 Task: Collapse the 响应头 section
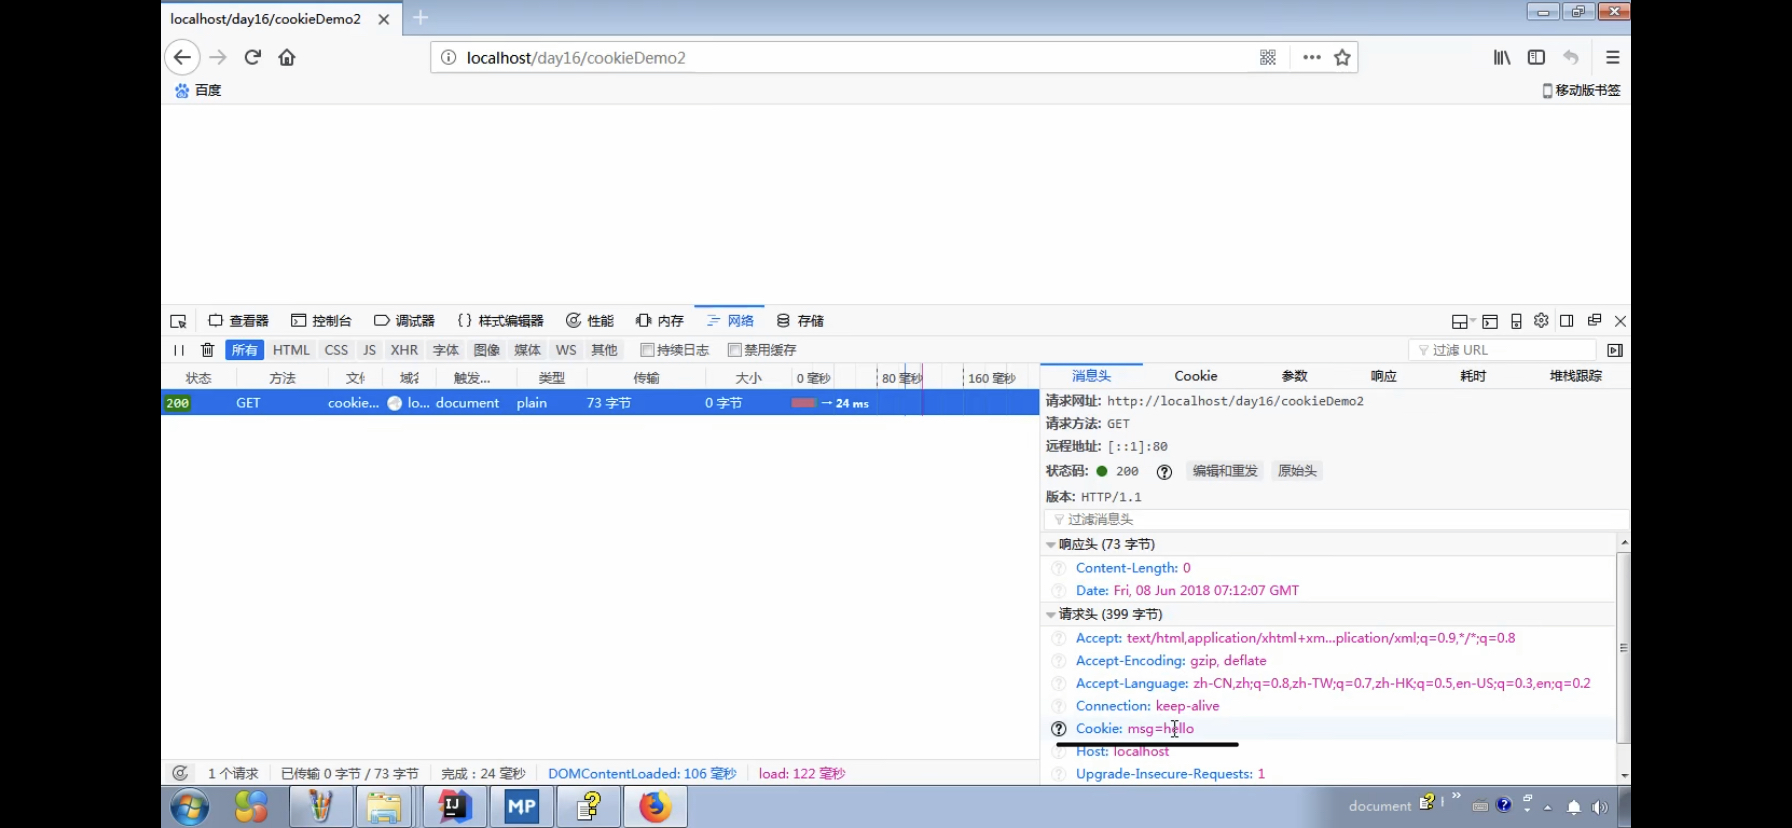click(x=1051, y=545)
